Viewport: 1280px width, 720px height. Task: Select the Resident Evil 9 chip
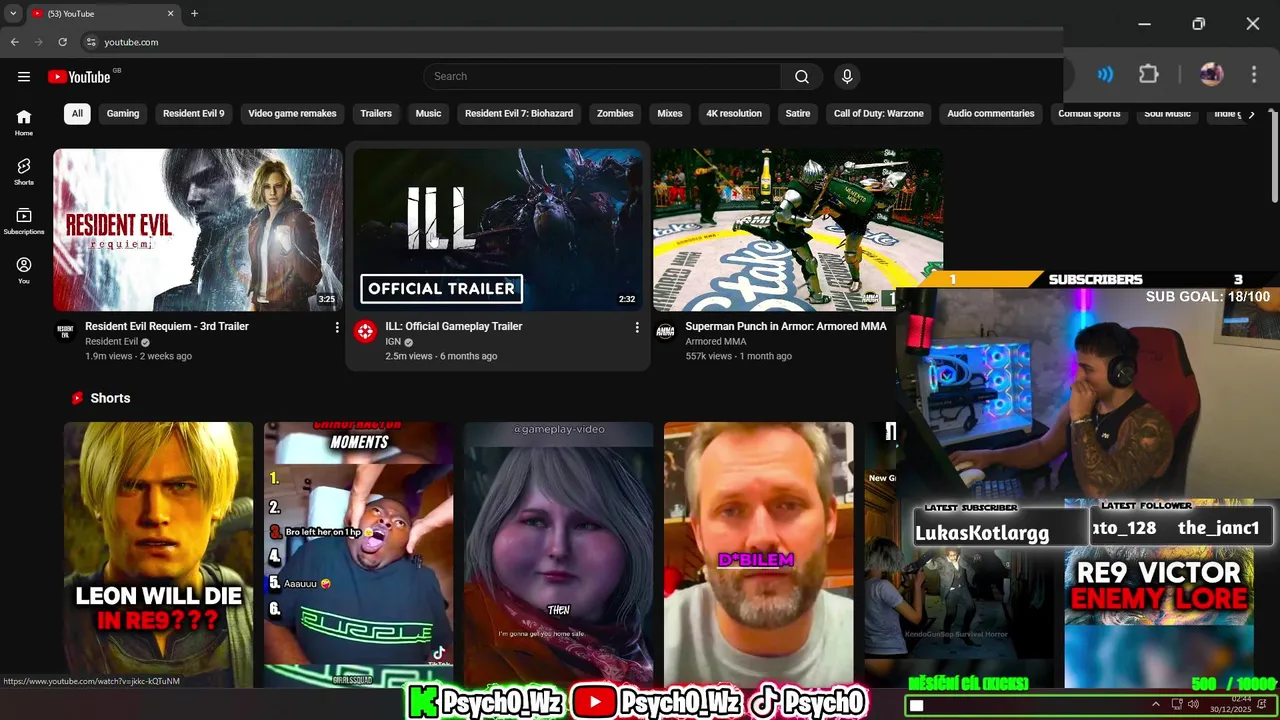(x=194, y=114)
